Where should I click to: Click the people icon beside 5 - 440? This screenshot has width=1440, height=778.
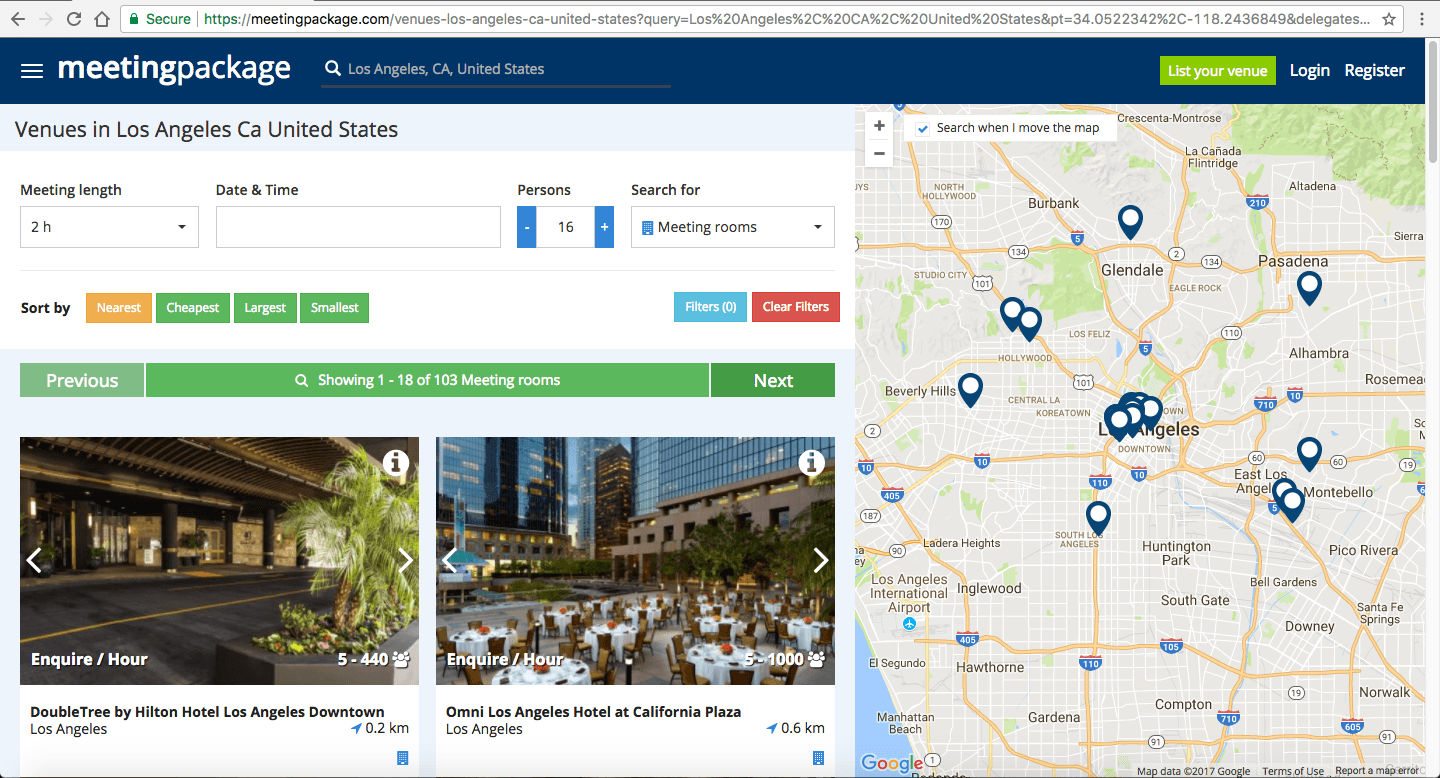pos(401,659)
